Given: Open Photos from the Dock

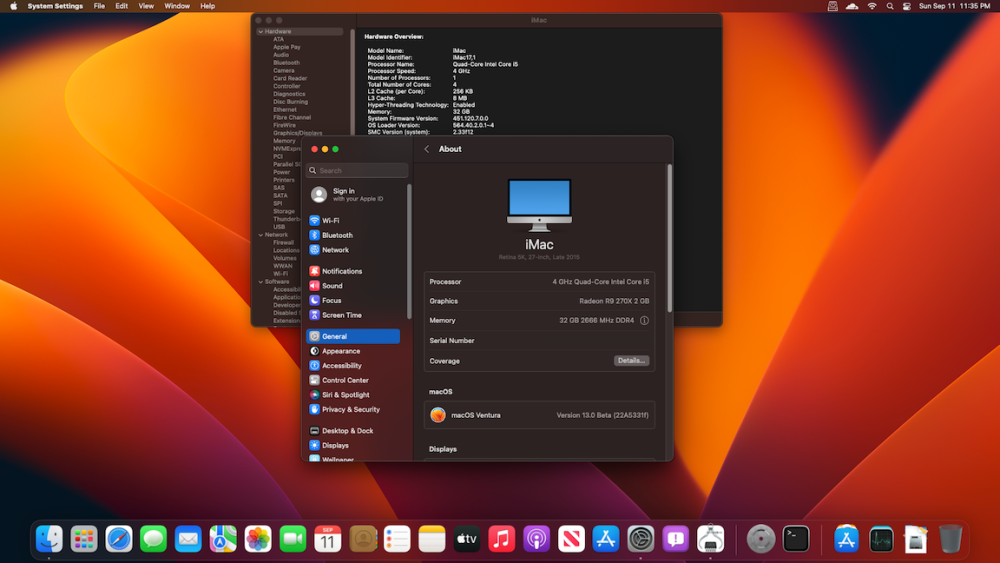Looking at the screenshot, I should click(x=258, y=539).
